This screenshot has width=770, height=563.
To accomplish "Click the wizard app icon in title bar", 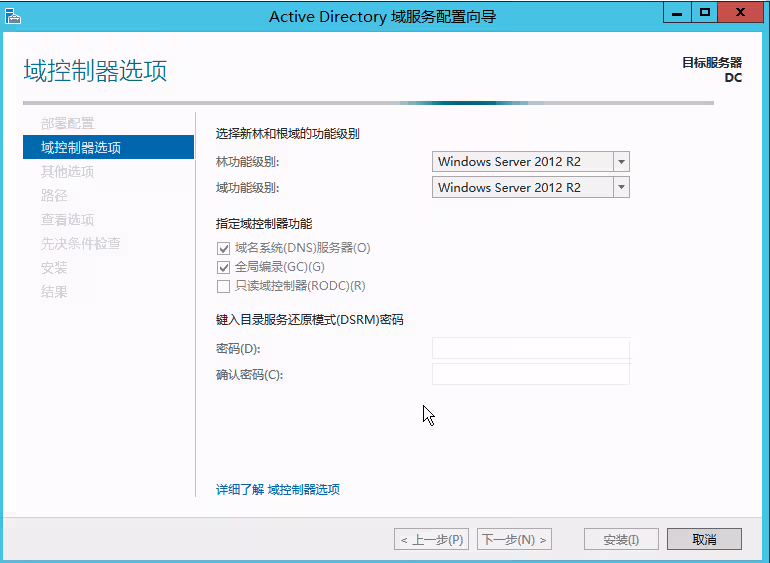I will [x=13, y=15].
